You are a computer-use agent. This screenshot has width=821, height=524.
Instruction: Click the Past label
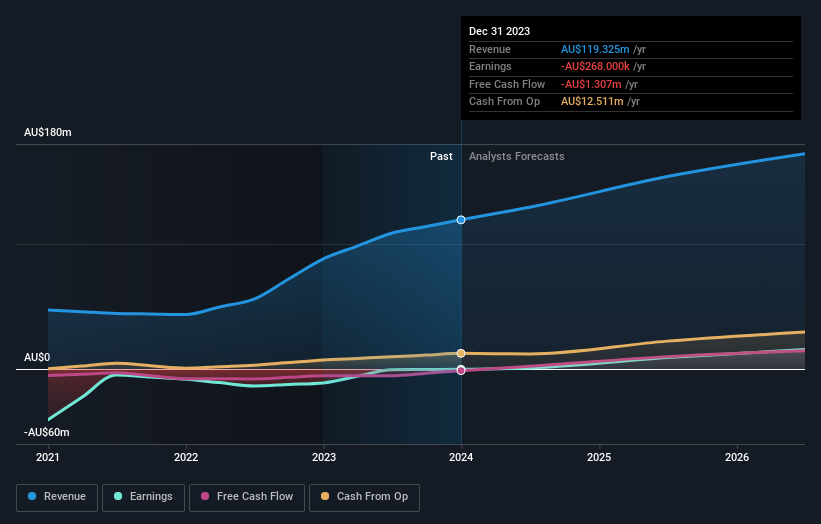441,157
